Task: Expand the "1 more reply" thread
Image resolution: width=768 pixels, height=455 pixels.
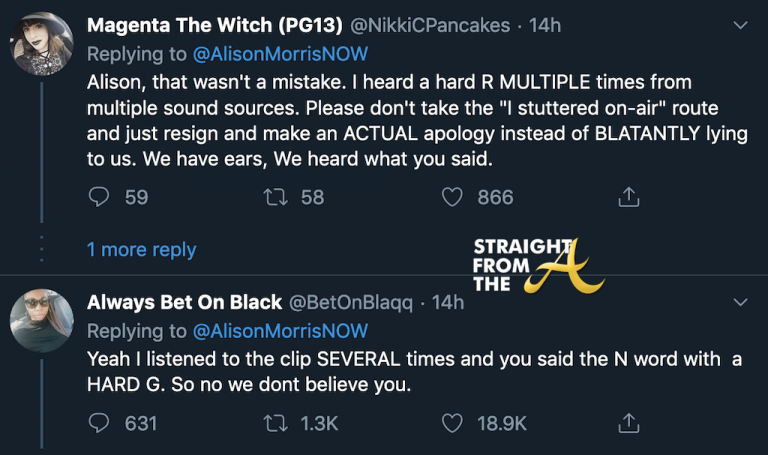Action: pyautogui.click(x=141, y=250)
